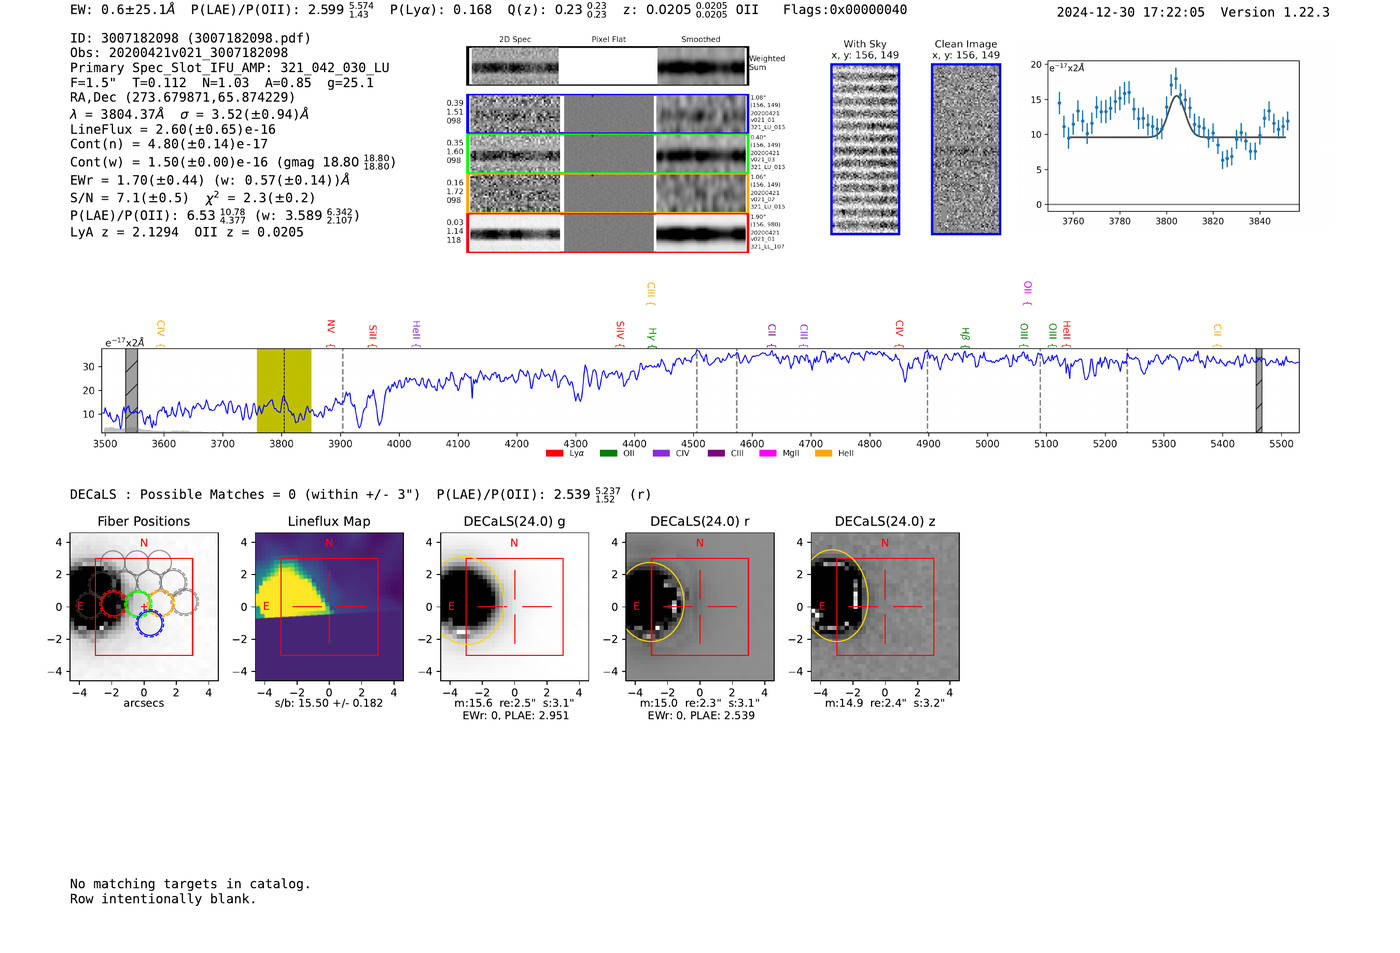Click the 2D Spec column header
1400x953 pixels.
[x=515, y=40]
